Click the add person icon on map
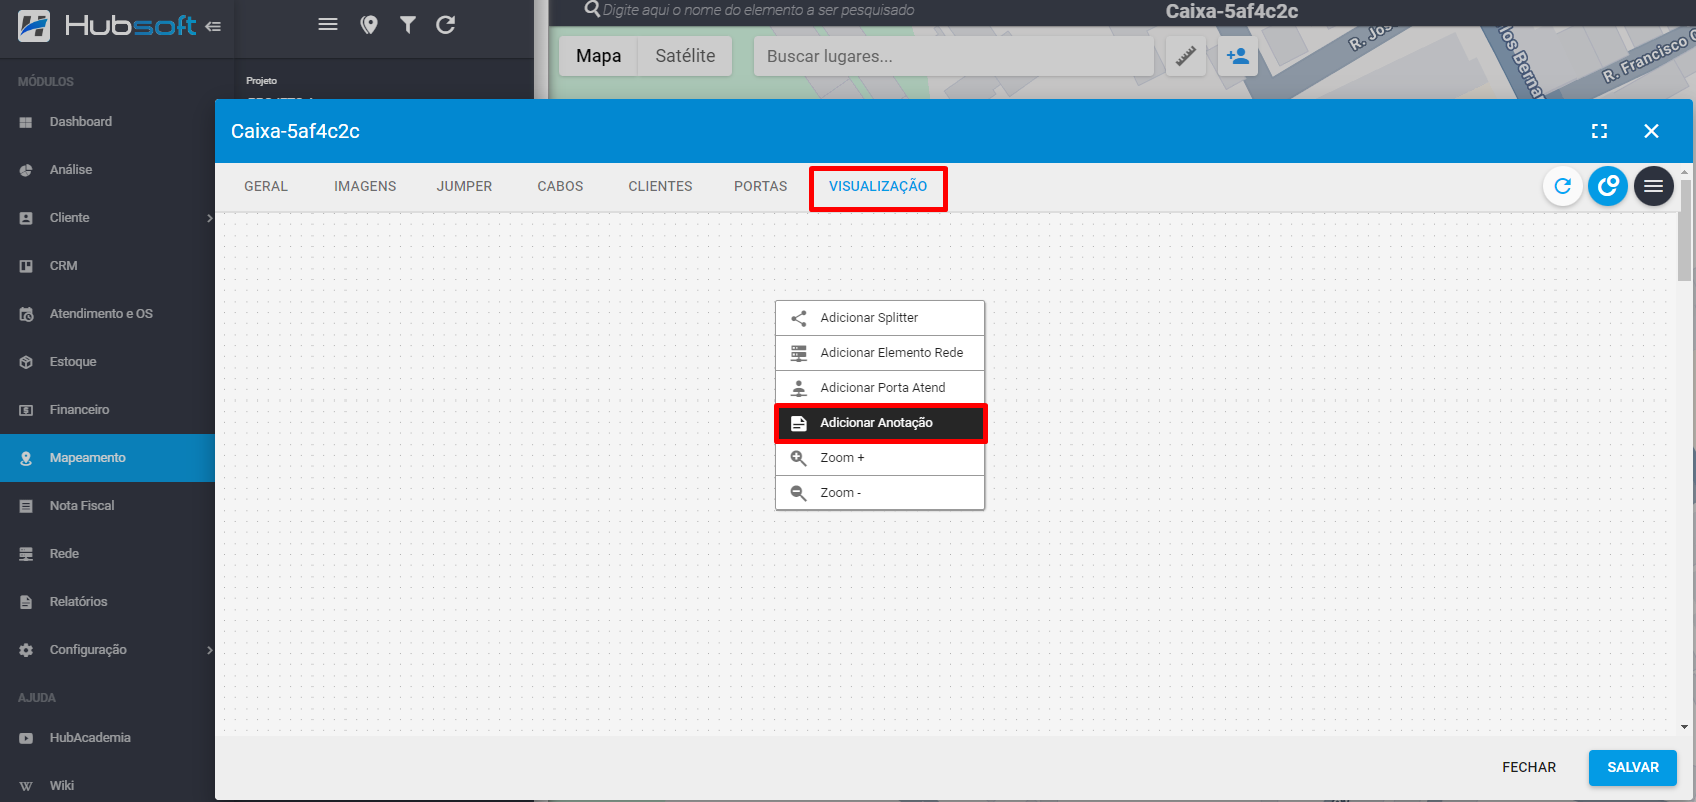The image size is (1696, 802). click(1238, 56)
